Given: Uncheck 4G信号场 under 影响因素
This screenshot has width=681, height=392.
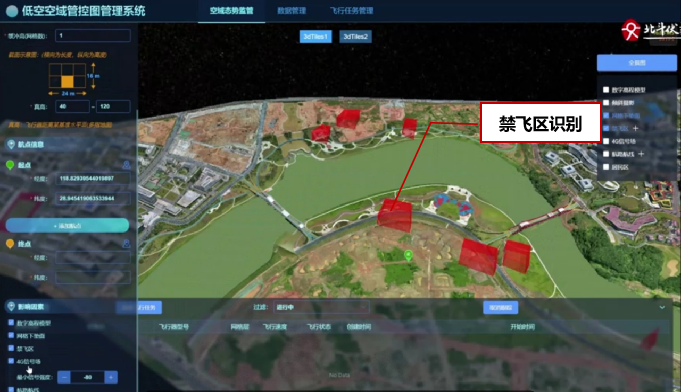Looking at the screenshot, I should [11, 361].
